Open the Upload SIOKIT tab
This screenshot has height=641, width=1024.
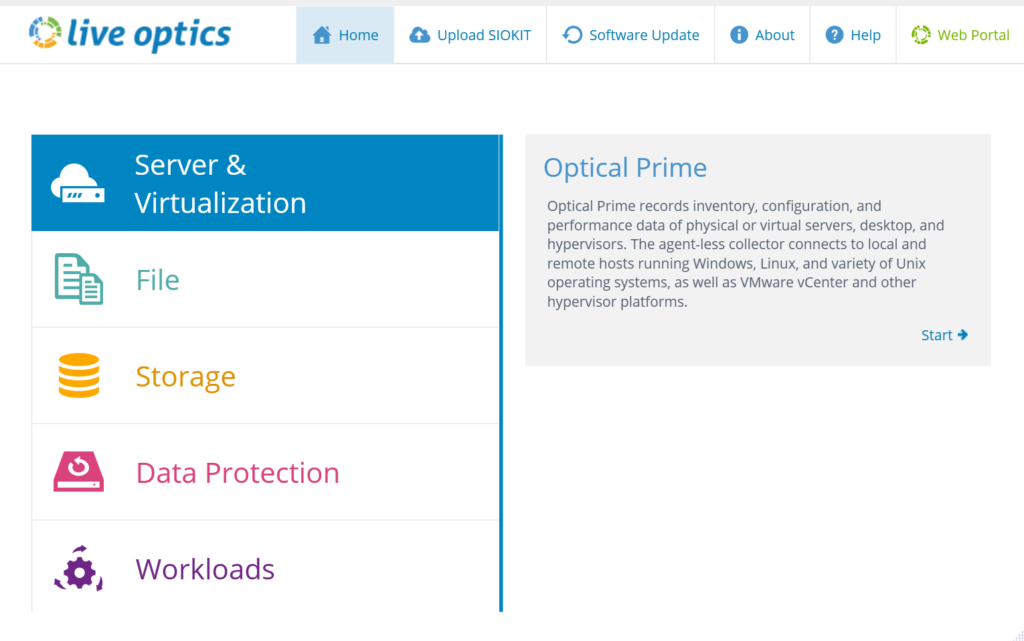(470, 35)
